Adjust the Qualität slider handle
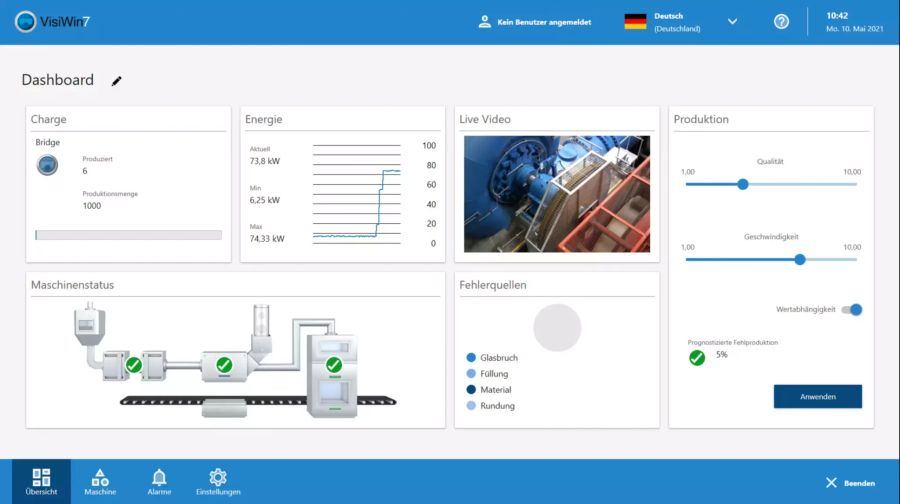The width and height of the screenshot is (900, 504). coord(743,184)
